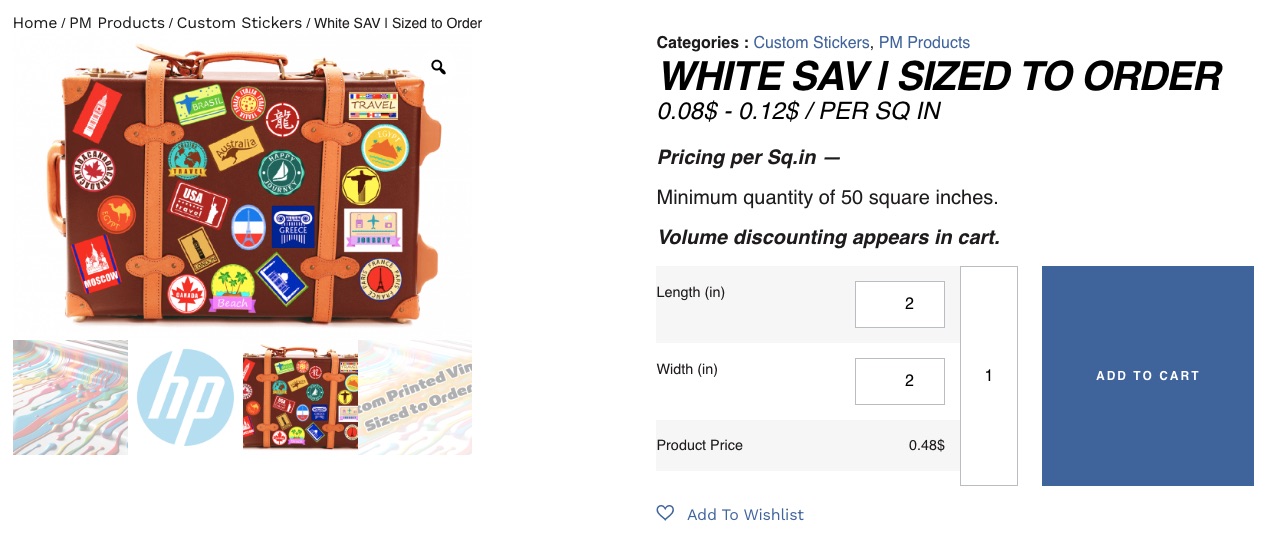This screenshot has width=1271, height=542.
Task: Click the 0.48$ product price value
Action: (x=926, y=445)
